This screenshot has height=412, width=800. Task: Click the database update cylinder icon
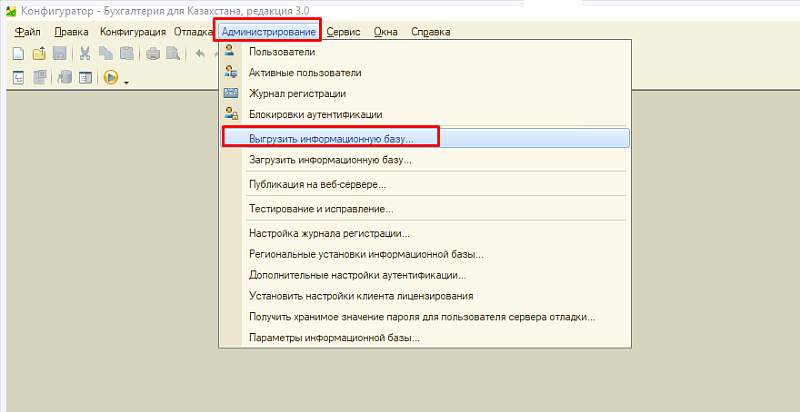tap(65, 77)
